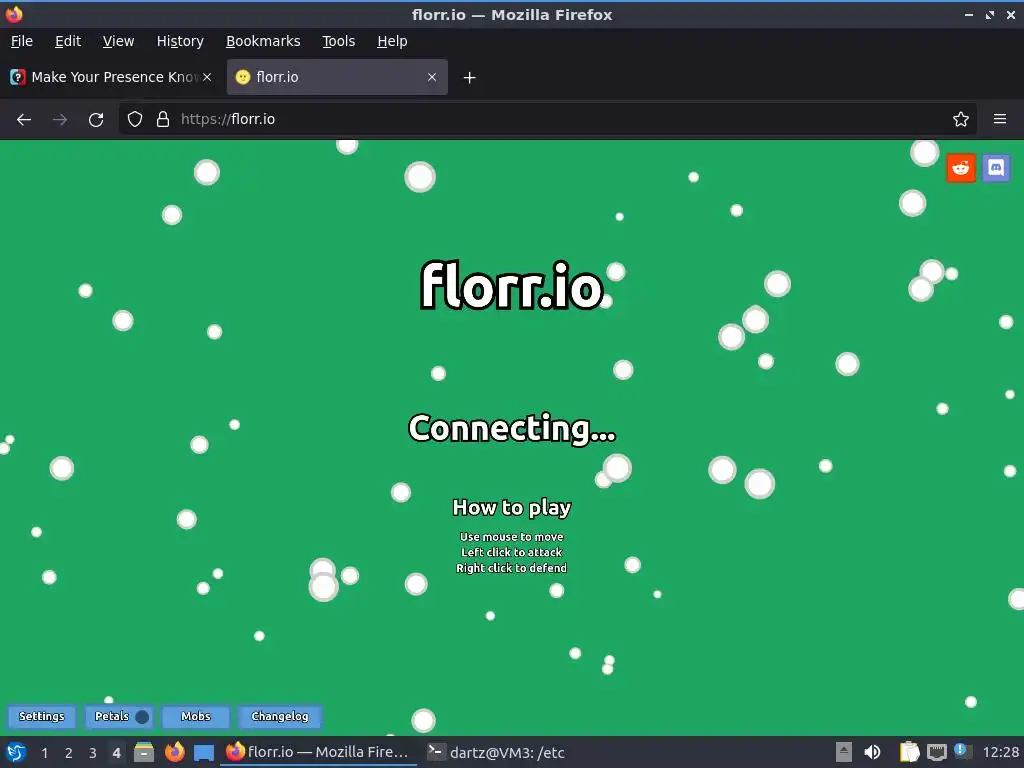Switch to workspace 1
Screen dimensions: 1024x768
(x=44, y=753)
